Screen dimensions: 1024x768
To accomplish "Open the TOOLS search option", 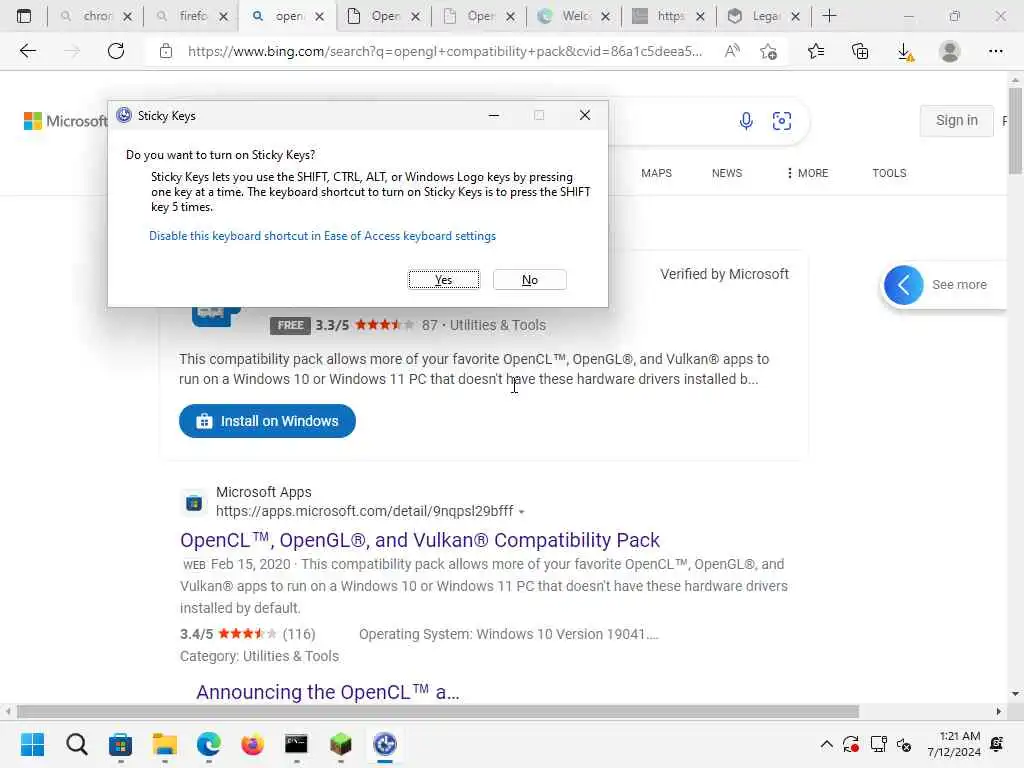I will [x=889, y=173].
